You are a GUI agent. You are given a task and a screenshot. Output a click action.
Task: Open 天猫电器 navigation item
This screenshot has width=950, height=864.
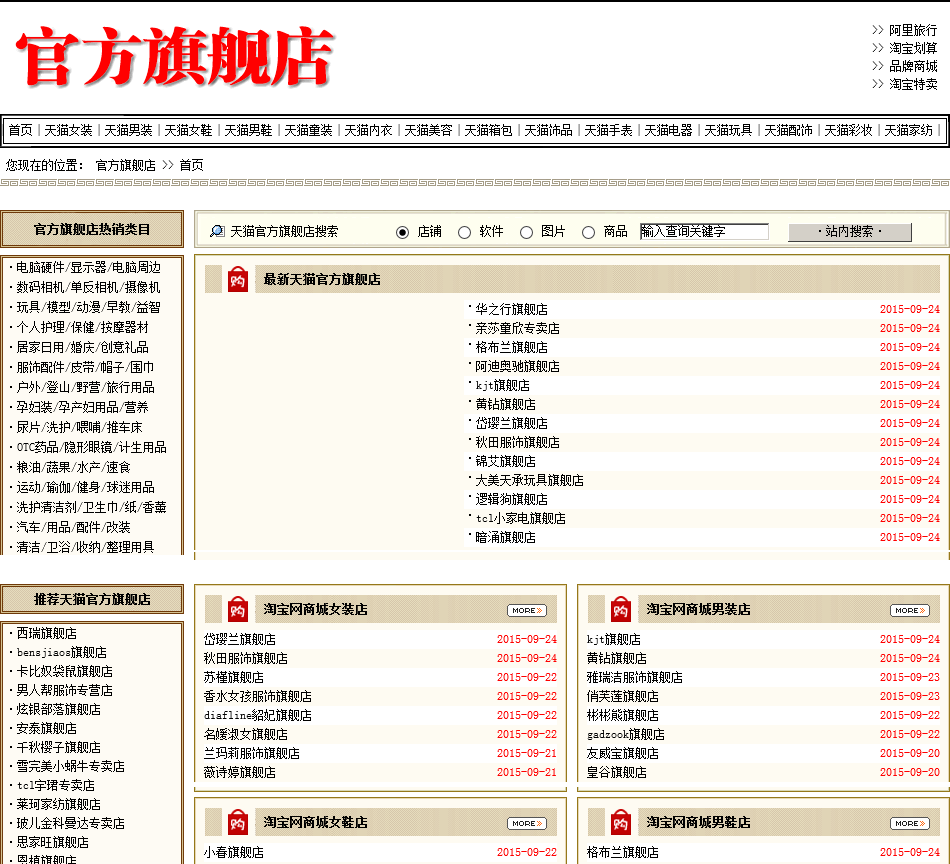pos(668,130)
